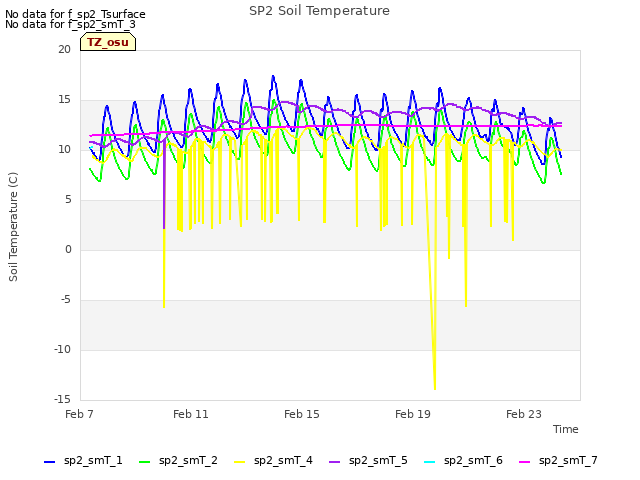
Task: Click the 5 y-axis tick label
Action: click(68, 200)
